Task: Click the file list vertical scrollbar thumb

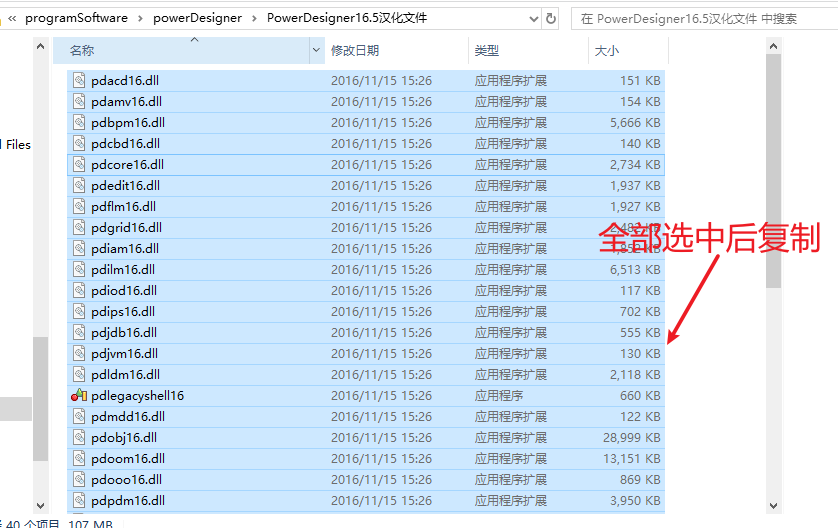Action: (773, 171)
